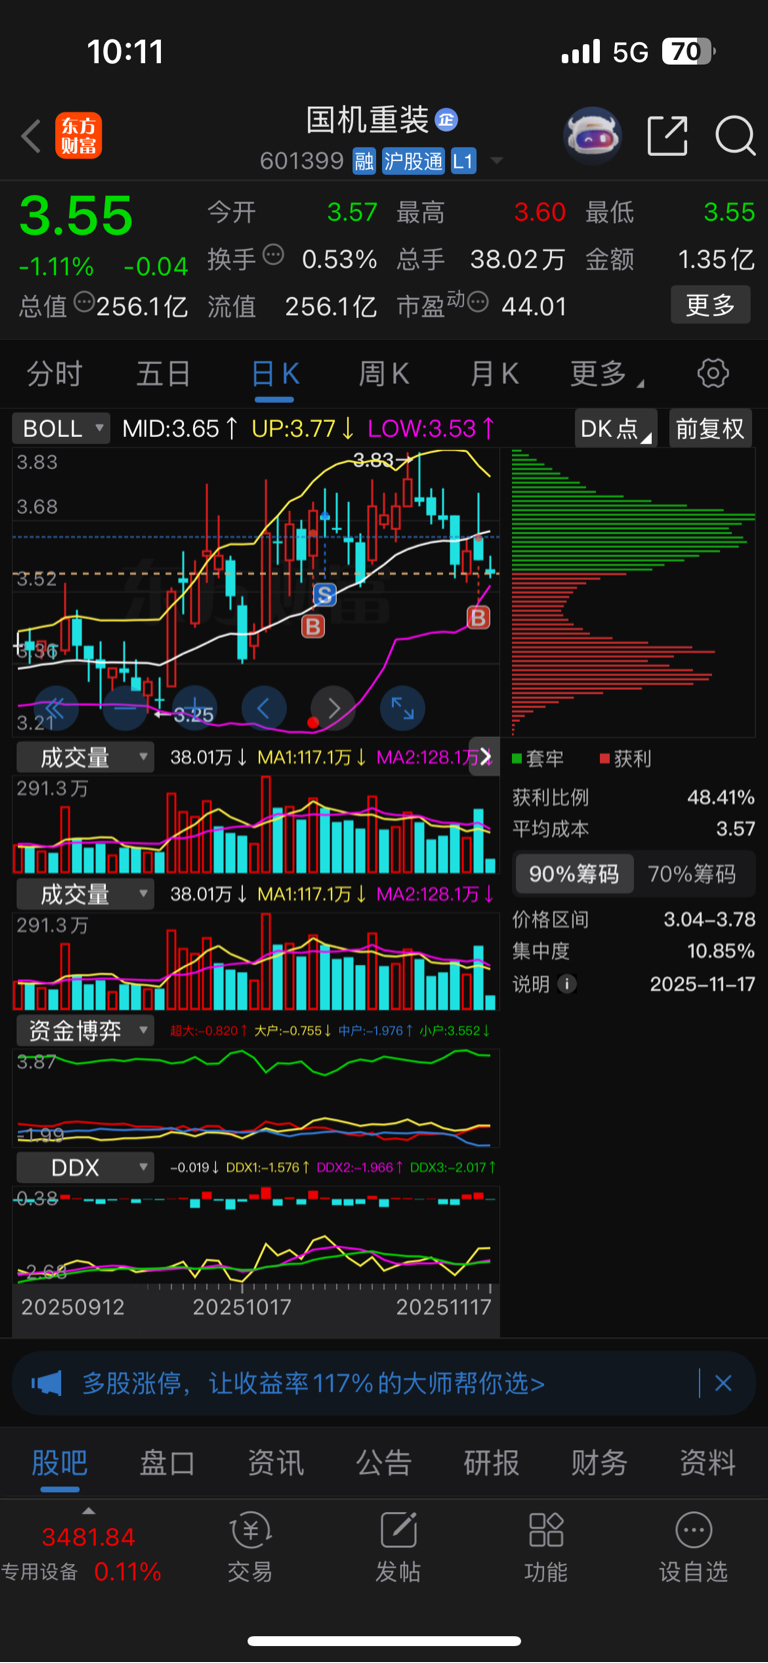The height and width of the screenshot is (1663, 768).
Task: Switch to 周K tab
Action: 384,374
